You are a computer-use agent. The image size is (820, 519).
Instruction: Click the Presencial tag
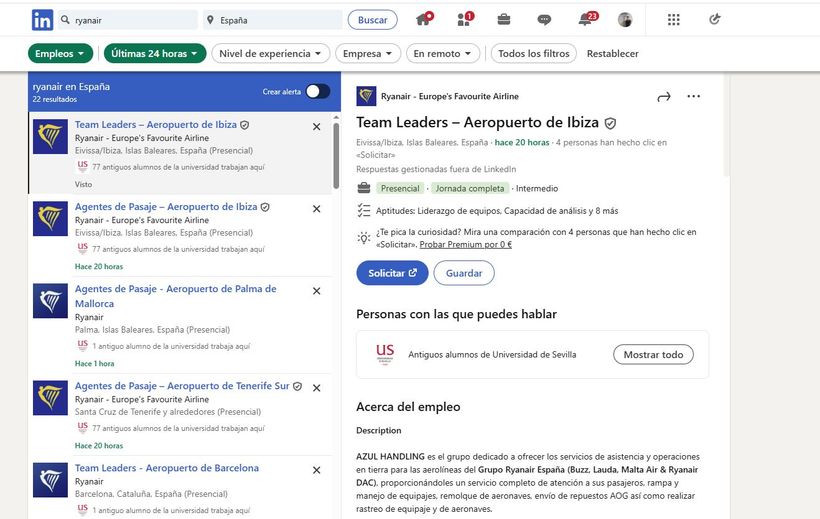(x=400, y=188)
